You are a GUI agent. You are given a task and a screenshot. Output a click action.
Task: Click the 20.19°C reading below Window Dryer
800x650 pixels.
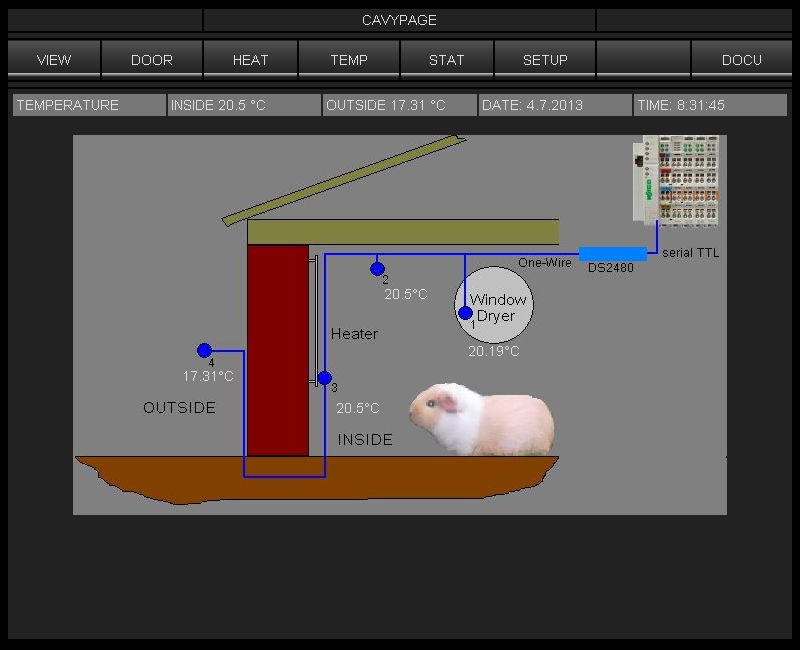click(494, 351)
